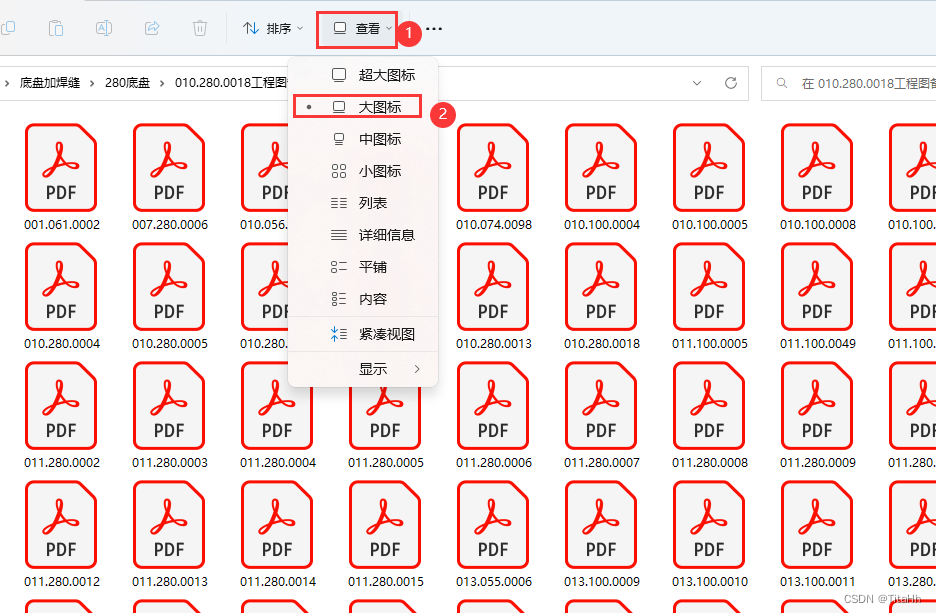Click file name text 013.100.0011
936x613 pixels.
pyautogui.click(x=818, y=581)
